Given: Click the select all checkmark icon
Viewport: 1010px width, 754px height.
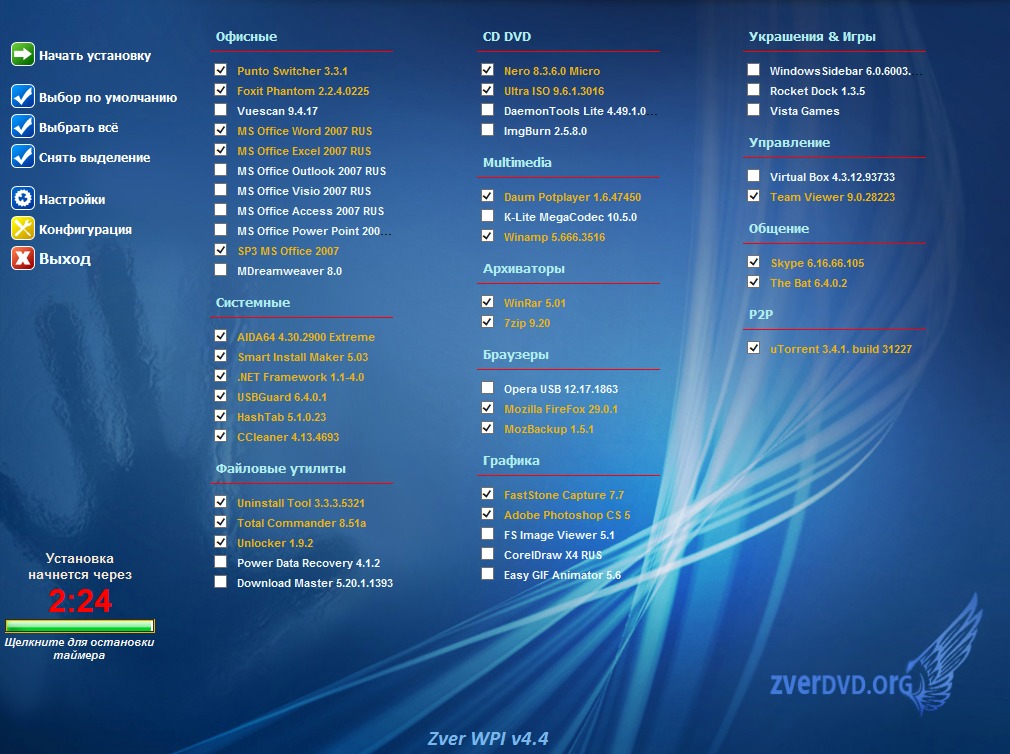Looking at the screenshot, I should coord(23,126).
